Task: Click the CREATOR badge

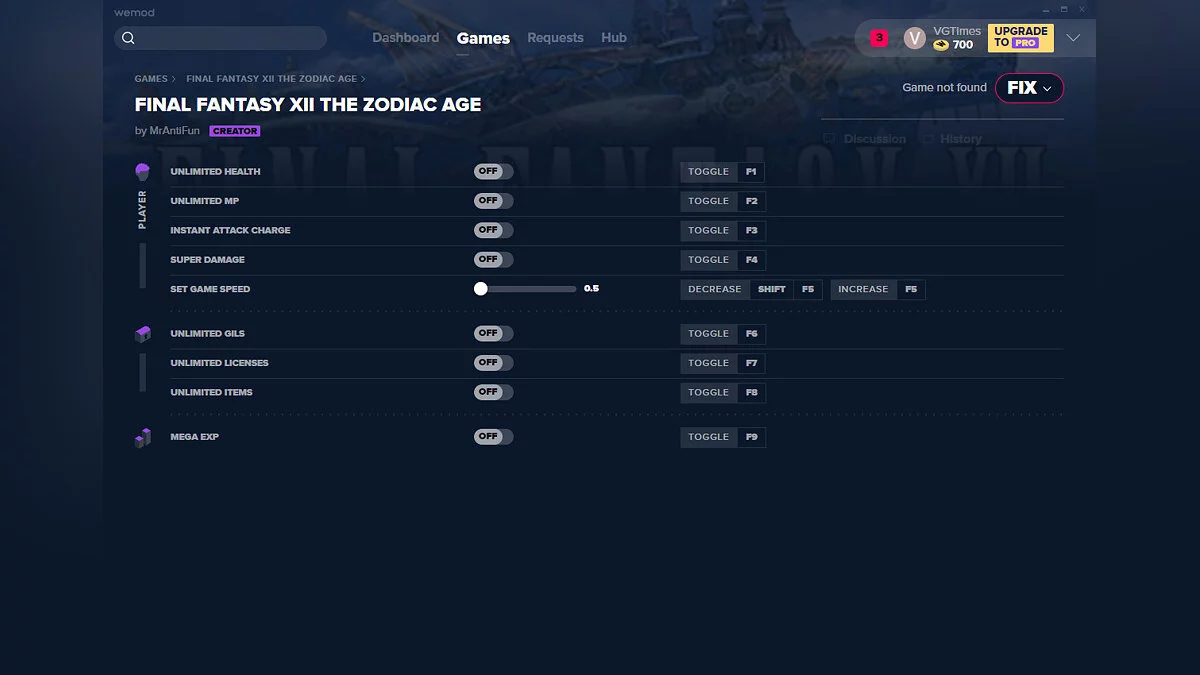Action: (x=235, y=131)
